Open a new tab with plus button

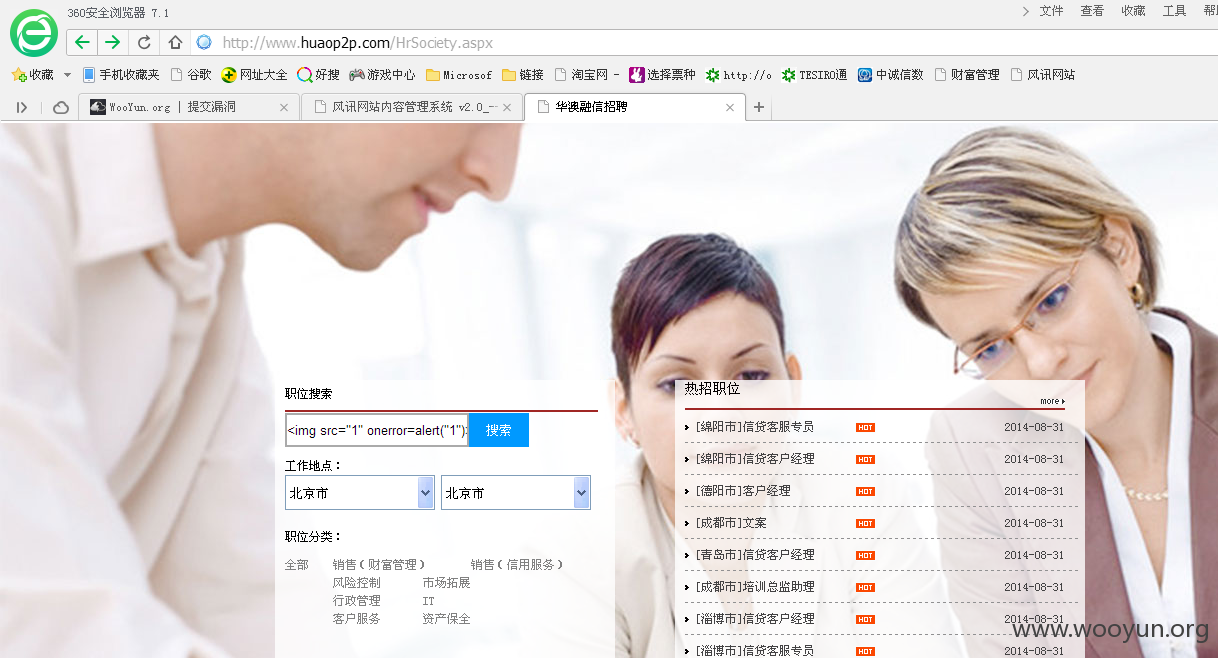[x=759, y=107]
